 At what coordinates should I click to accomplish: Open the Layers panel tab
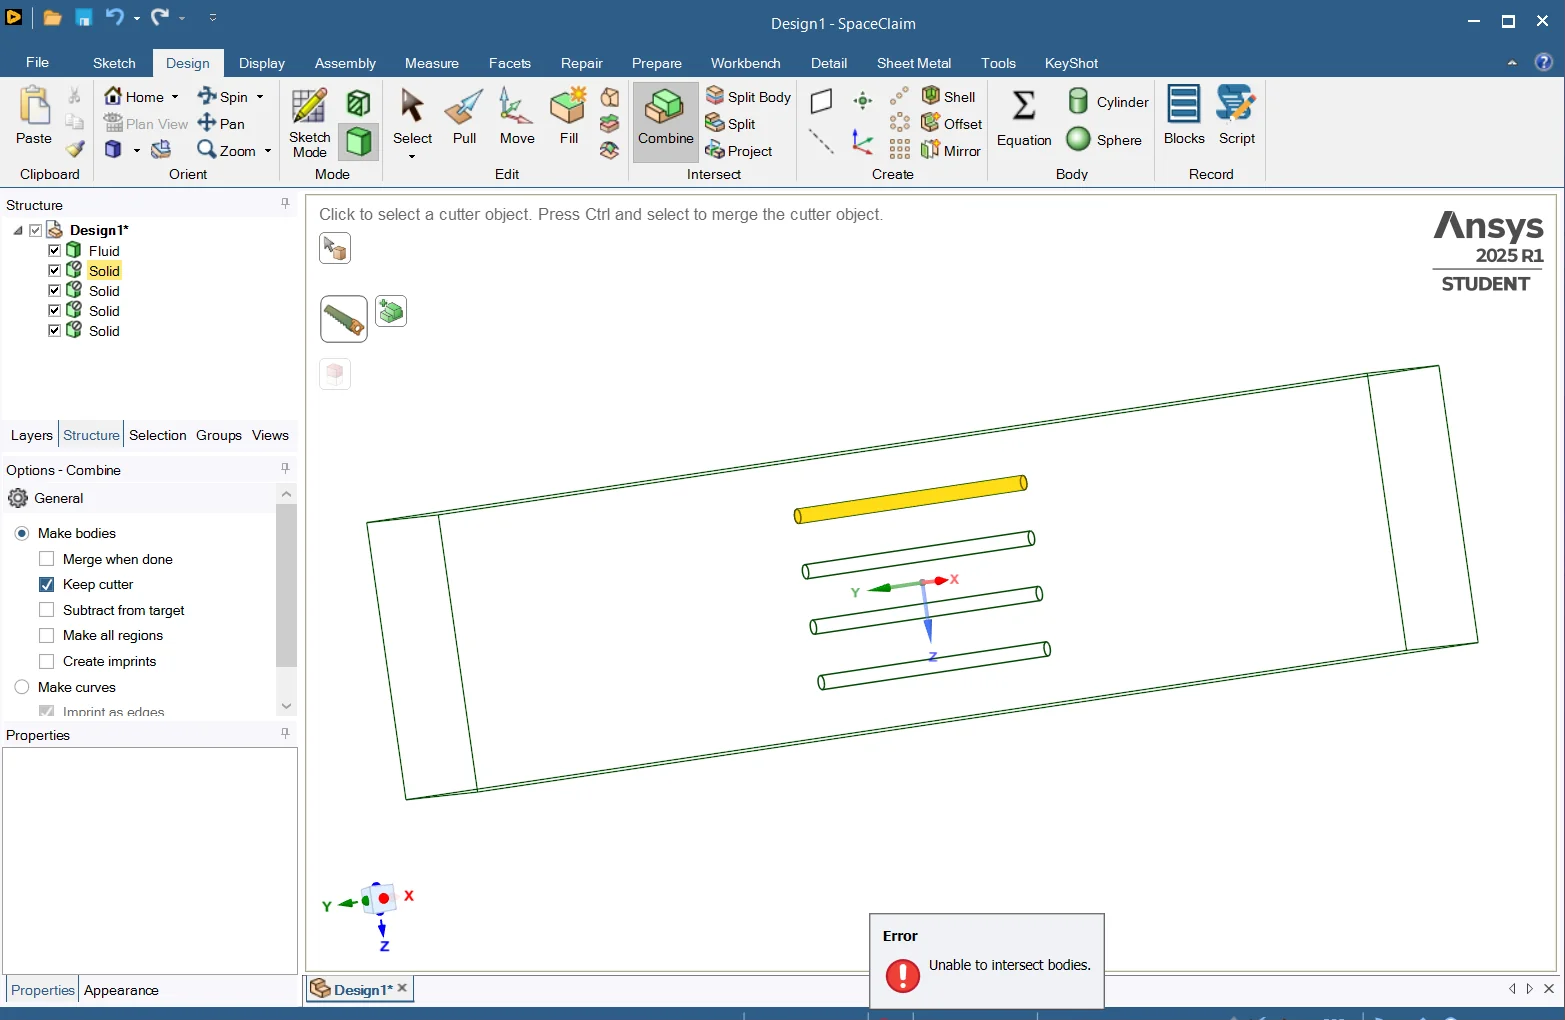tap(31, 435)
